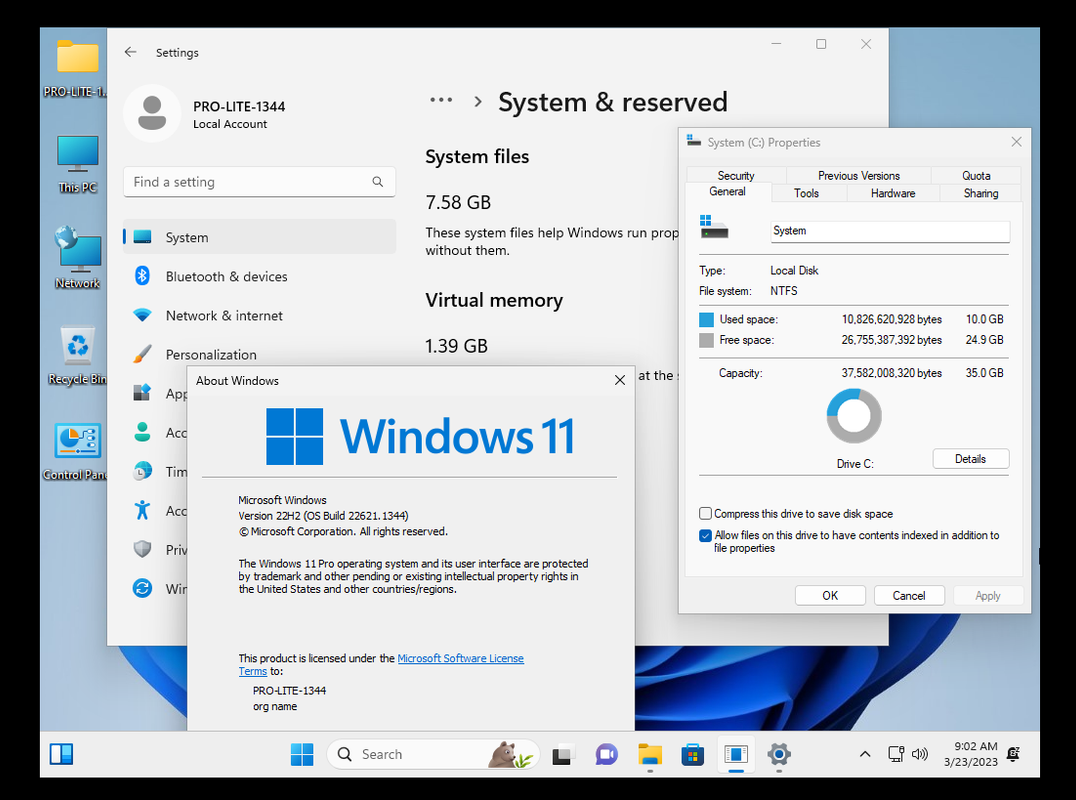Screen dimensions: 1076x800
Task: Select Personalization category in Settings
Action: (259, 354)
